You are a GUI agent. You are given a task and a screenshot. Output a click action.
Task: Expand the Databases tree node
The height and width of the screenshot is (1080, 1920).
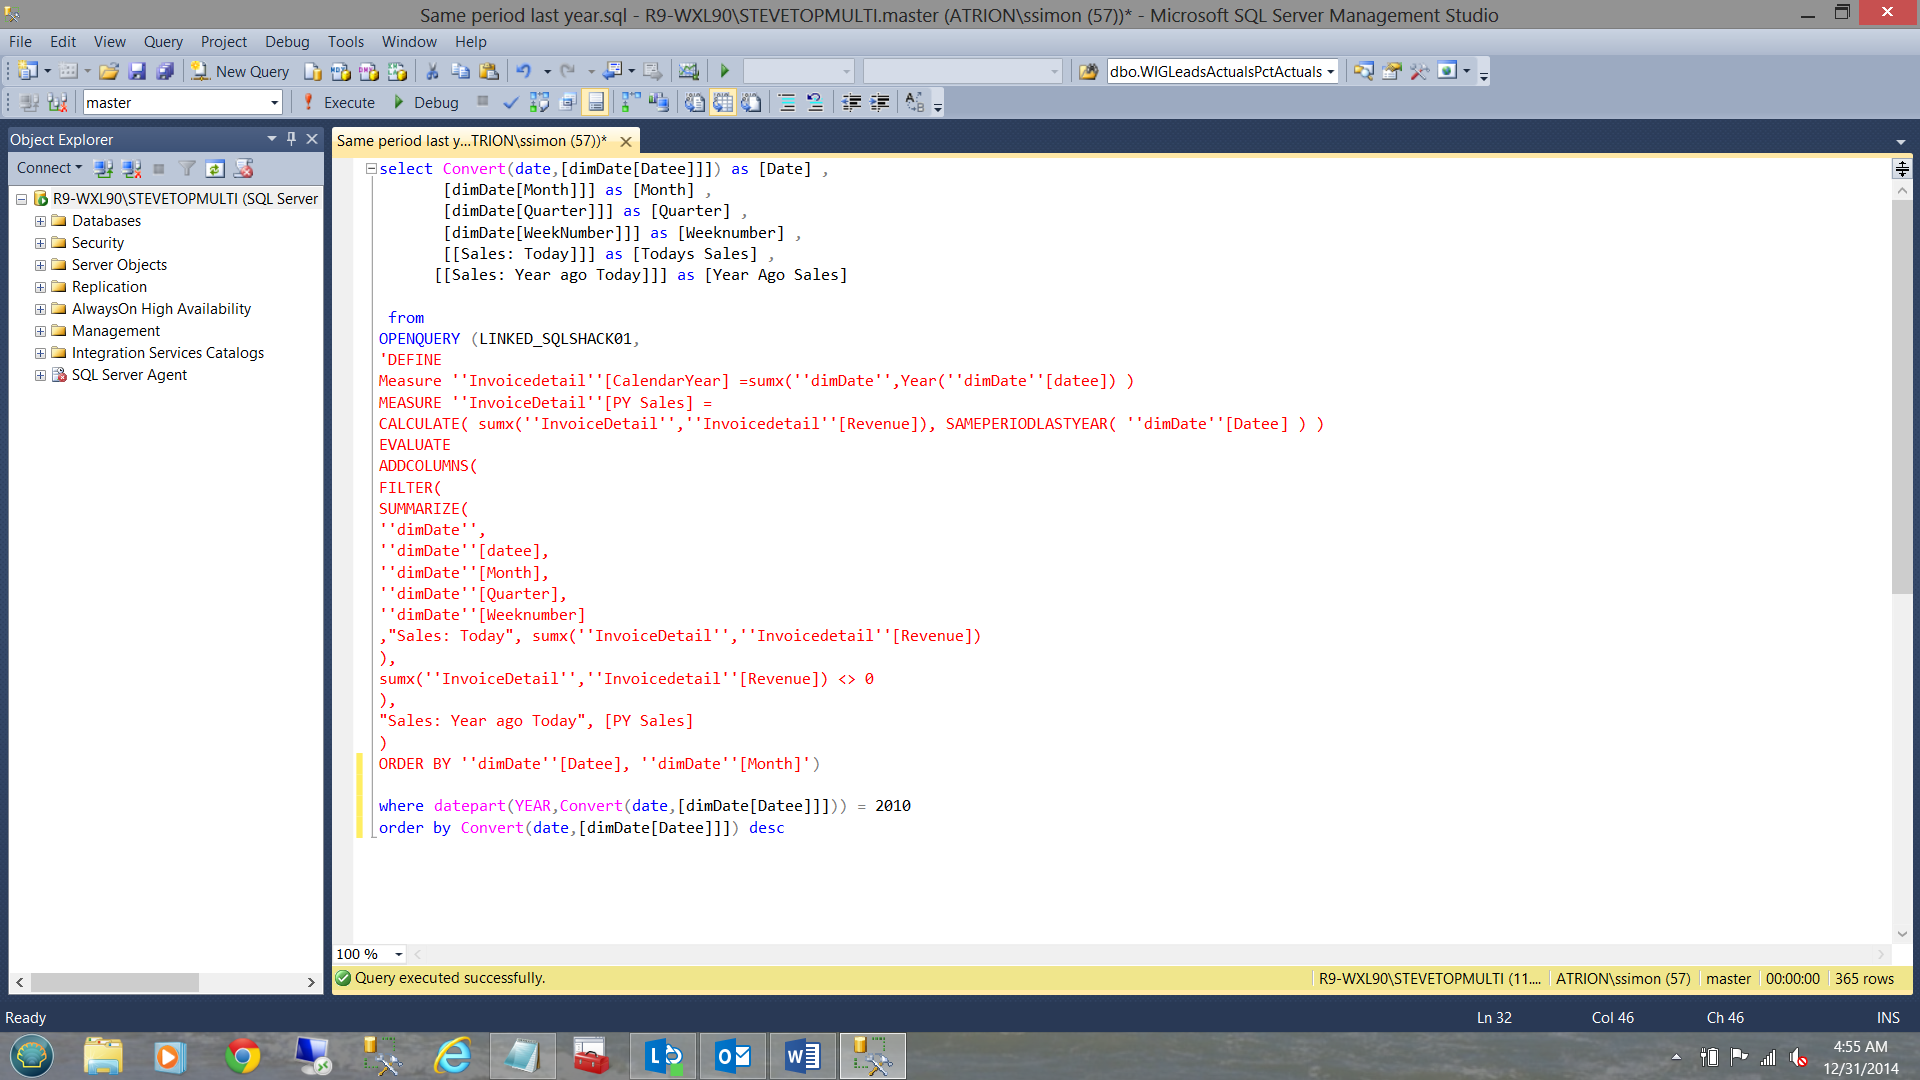coord(40,221)
